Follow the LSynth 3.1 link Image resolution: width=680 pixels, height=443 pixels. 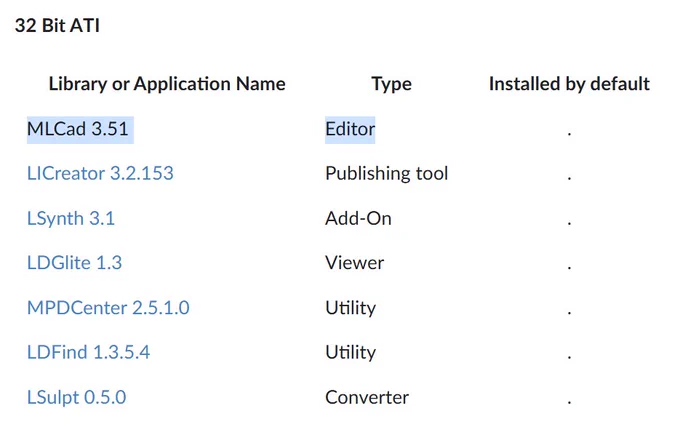pyautogui.click(x=71, y=218)
